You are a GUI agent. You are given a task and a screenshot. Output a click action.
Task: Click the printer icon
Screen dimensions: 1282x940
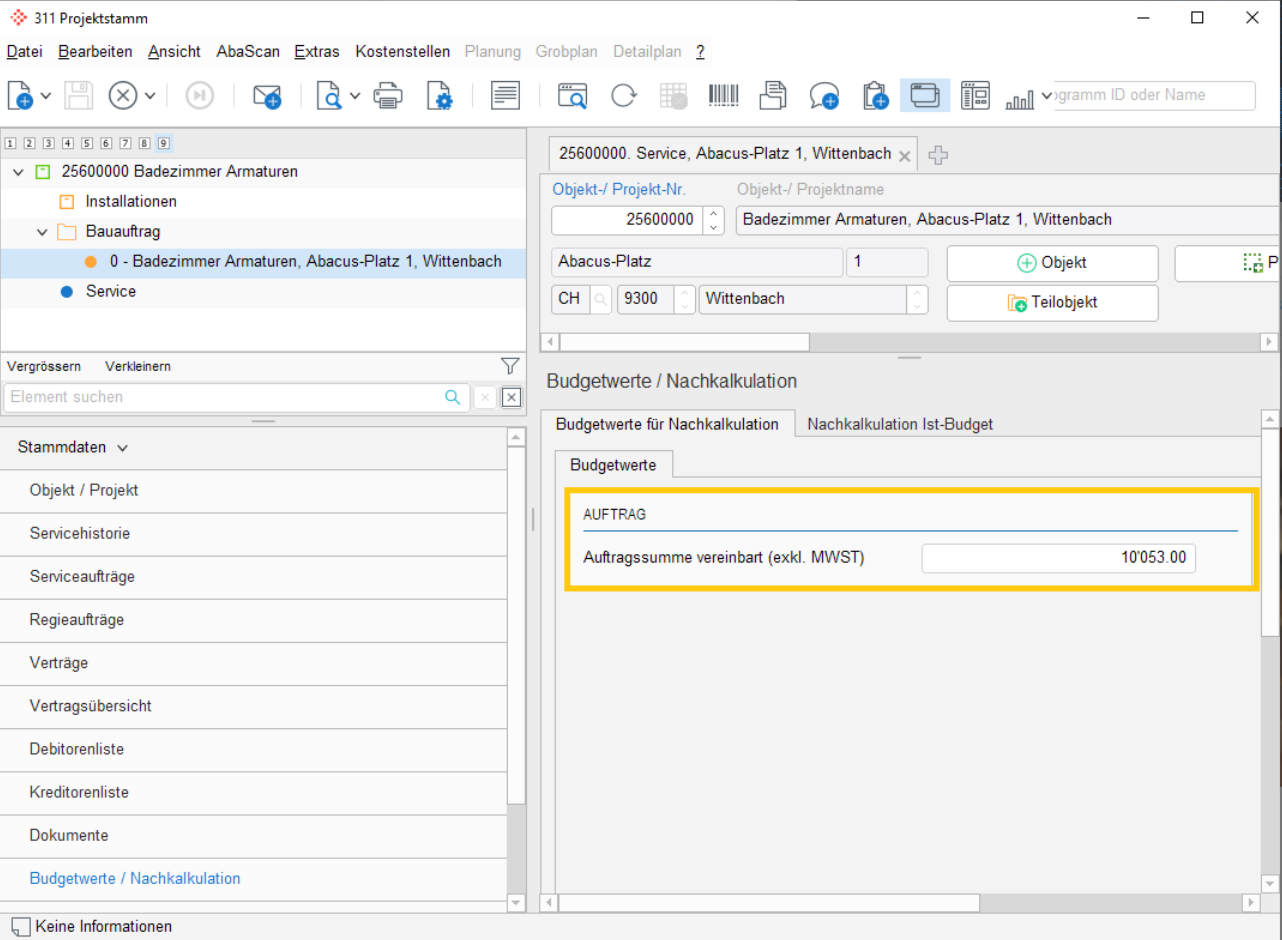[388, 96]
